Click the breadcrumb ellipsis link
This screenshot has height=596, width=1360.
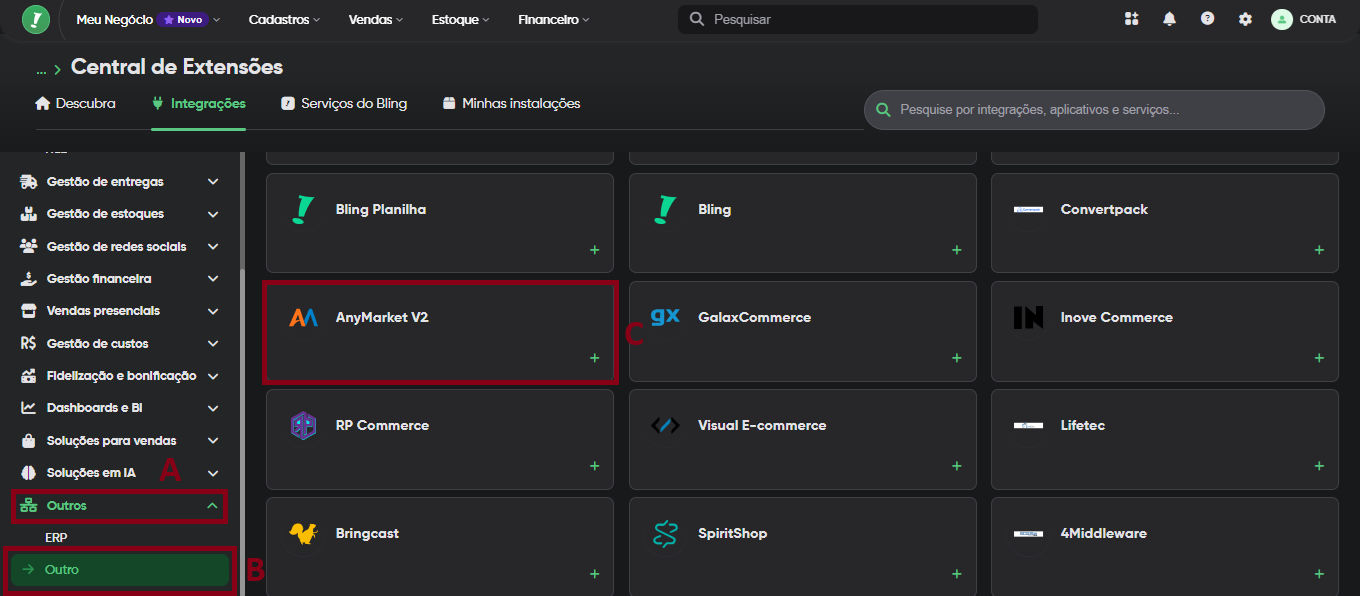(41, 69)
